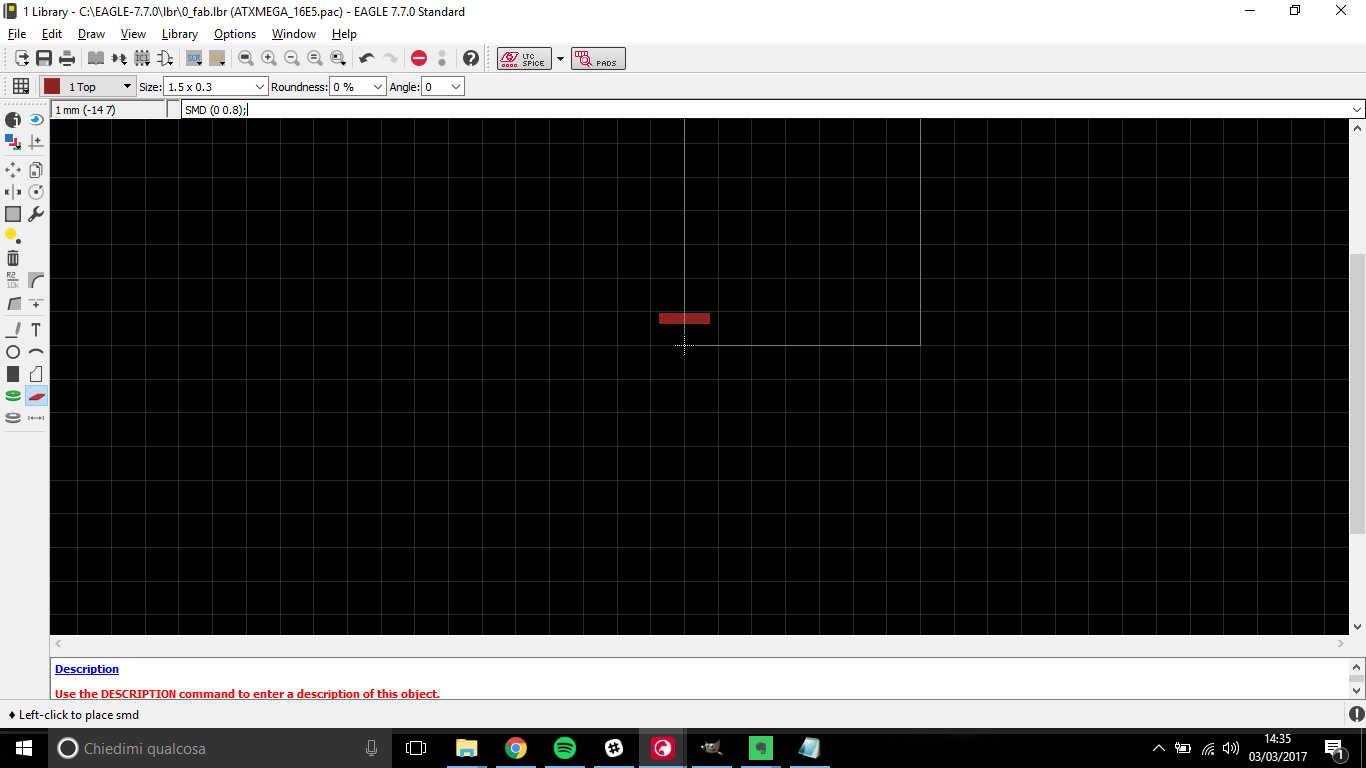Click the red layer color swatch
Image resolution: width=1366 pixels, height=768 pixels.
(52, 87)
